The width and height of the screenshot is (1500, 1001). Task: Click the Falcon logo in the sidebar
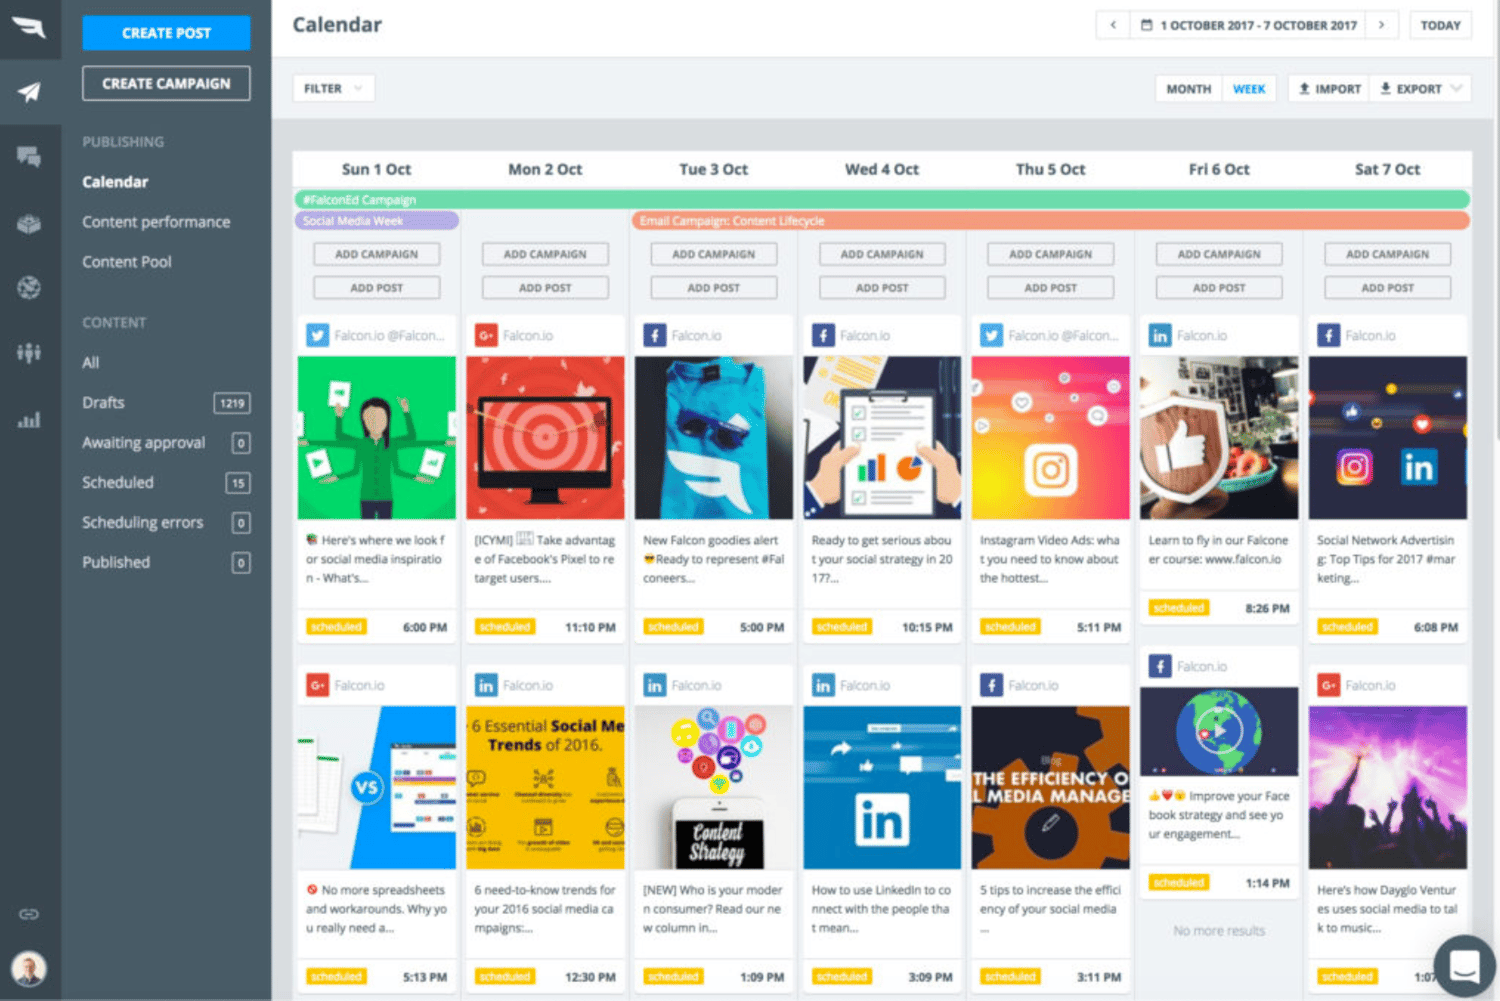click(29, 27)
